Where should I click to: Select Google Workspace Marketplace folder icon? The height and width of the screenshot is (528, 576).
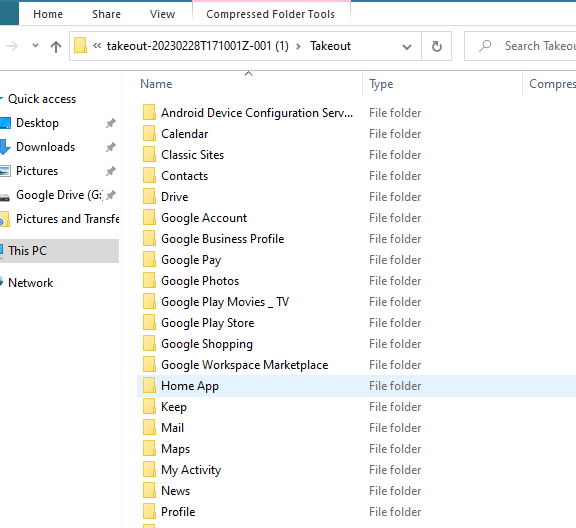pyautogui.click(x=149, y=364)
